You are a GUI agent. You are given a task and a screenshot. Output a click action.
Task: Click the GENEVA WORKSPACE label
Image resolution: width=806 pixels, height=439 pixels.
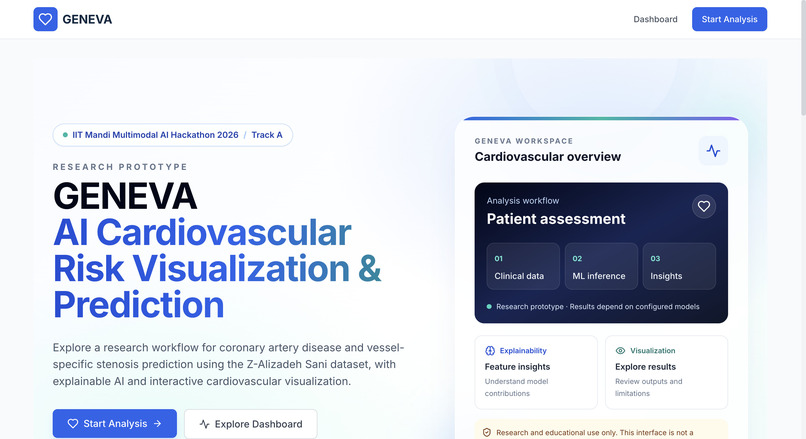524,141
